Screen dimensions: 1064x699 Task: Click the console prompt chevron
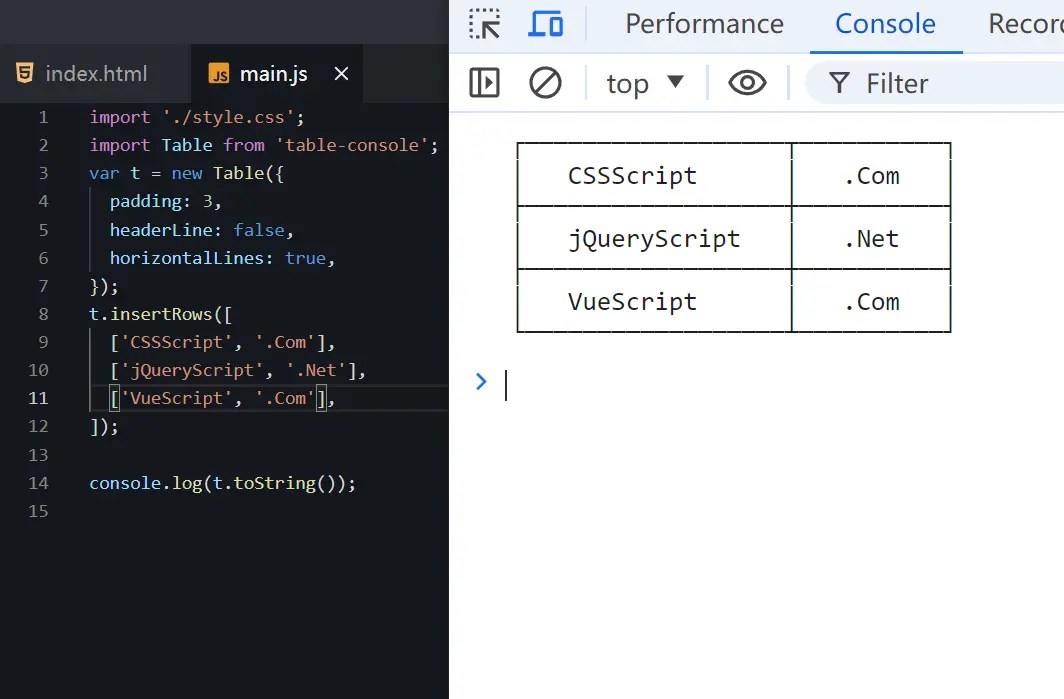481,381
